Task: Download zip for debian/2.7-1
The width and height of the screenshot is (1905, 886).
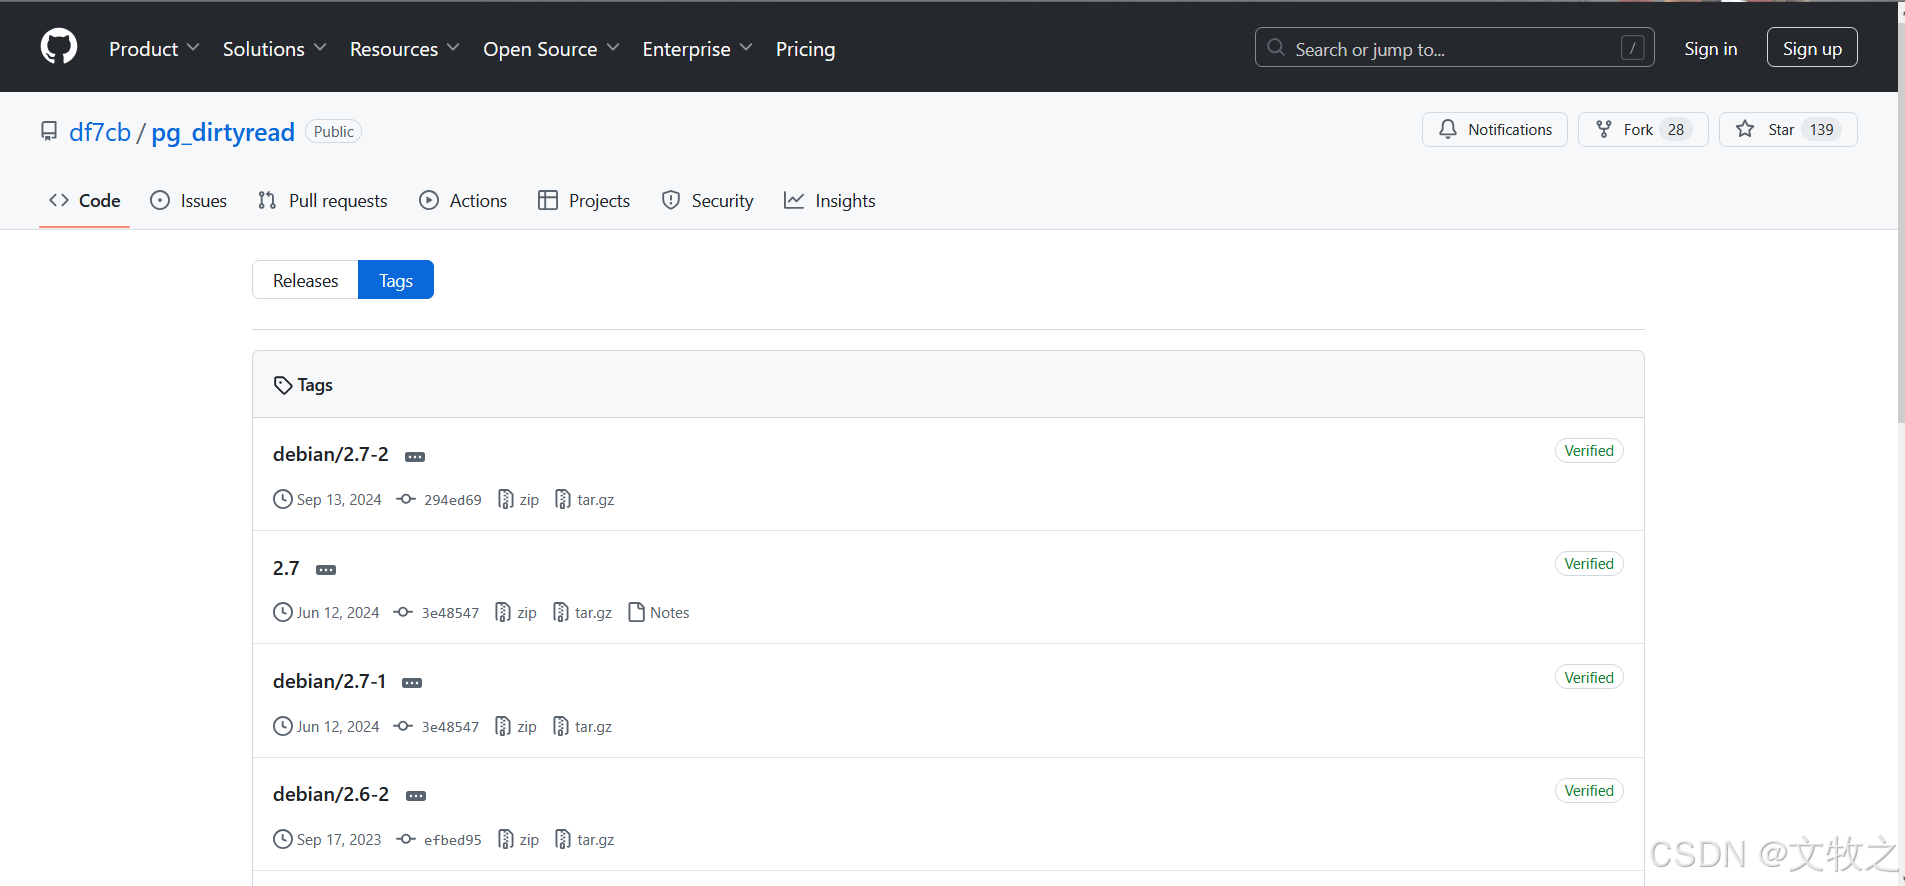Action: pos(516,727)
